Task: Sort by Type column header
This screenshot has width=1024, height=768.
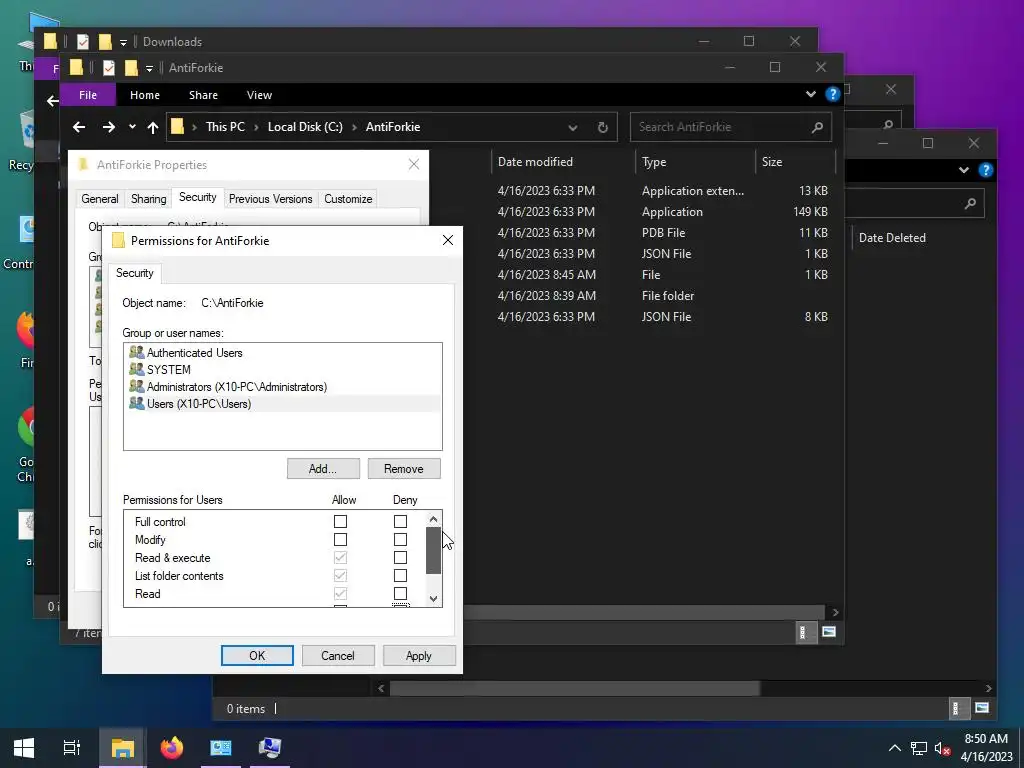Action: point(696,161)
